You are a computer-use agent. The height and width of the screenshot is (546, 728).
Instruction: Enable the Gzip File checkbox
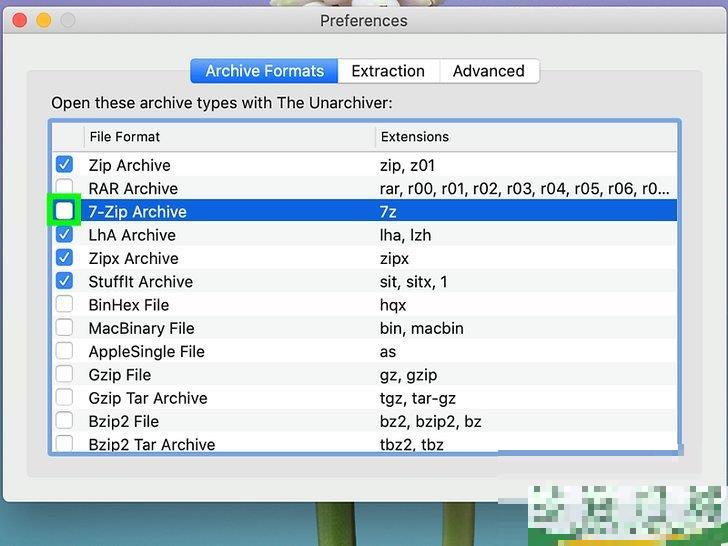65,375
